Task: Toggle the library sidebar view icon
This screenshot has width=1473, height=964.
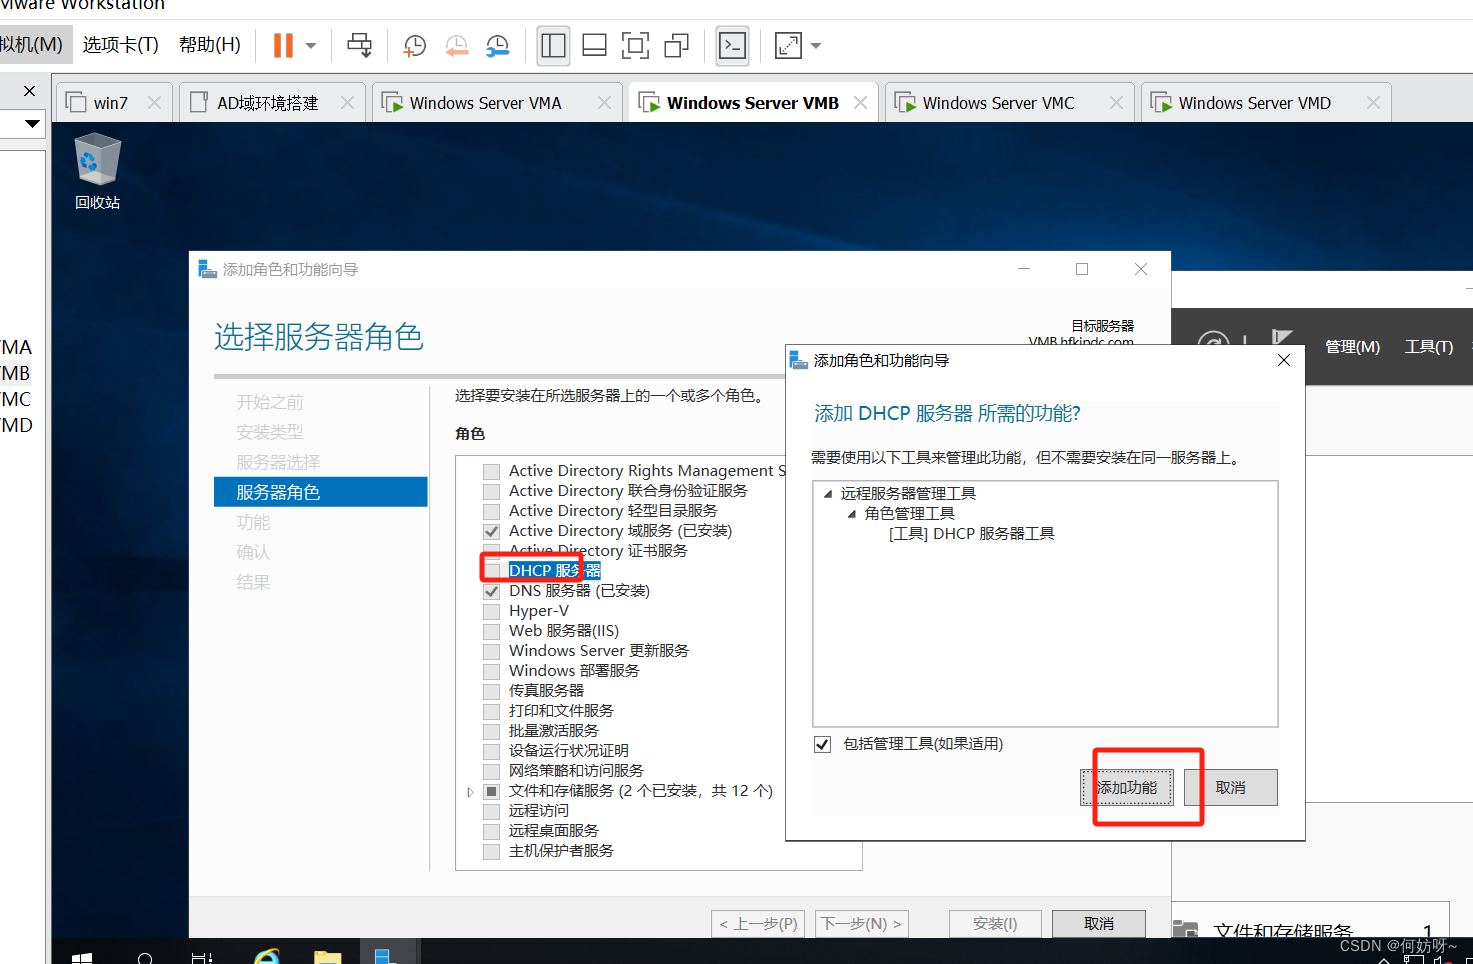Action: coord(553,45)
